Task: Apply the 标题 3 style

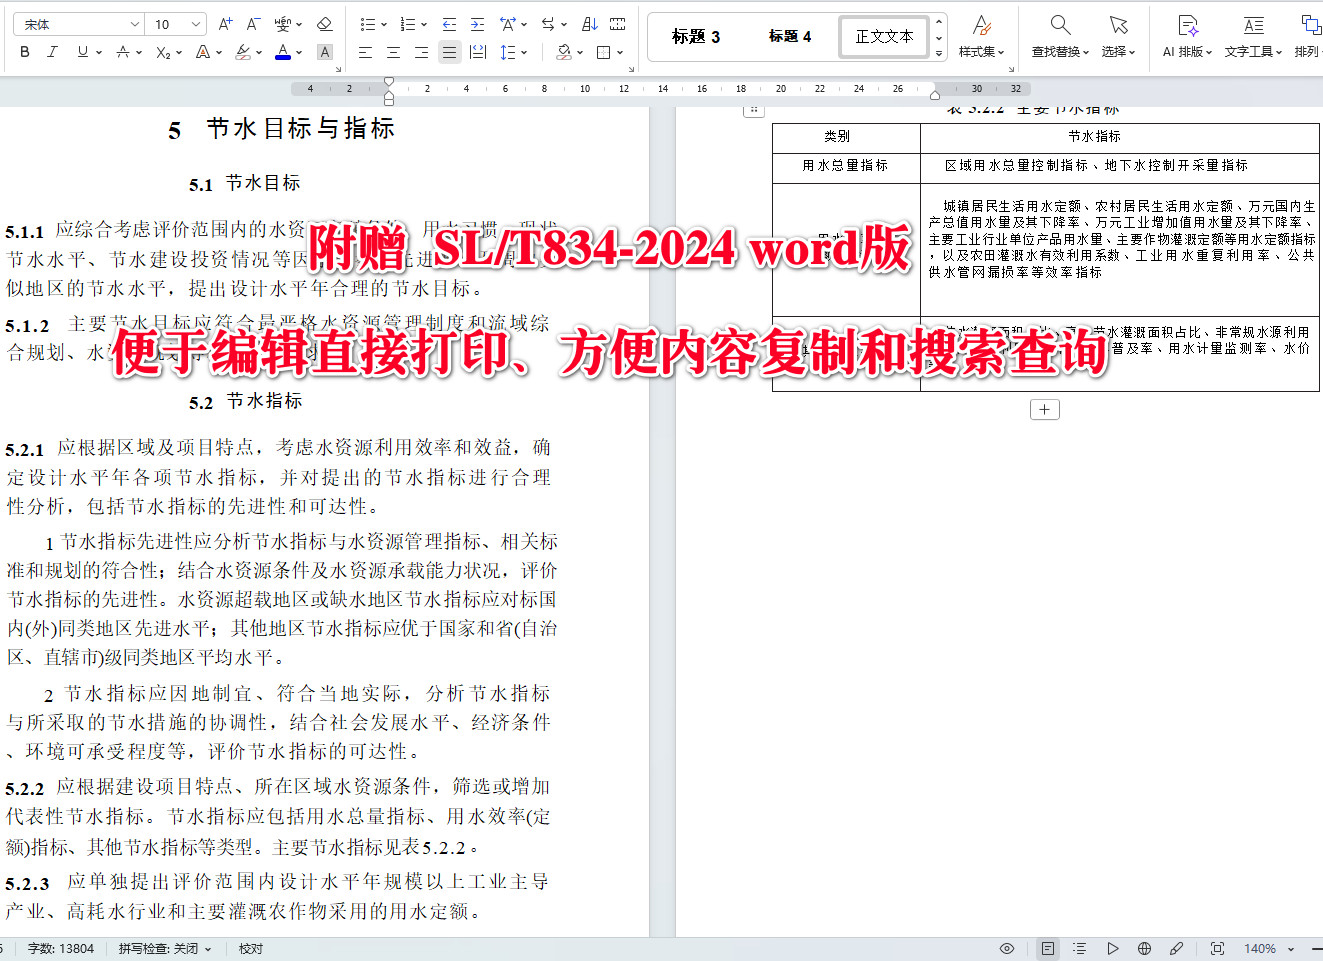Action: click(696, 36)
